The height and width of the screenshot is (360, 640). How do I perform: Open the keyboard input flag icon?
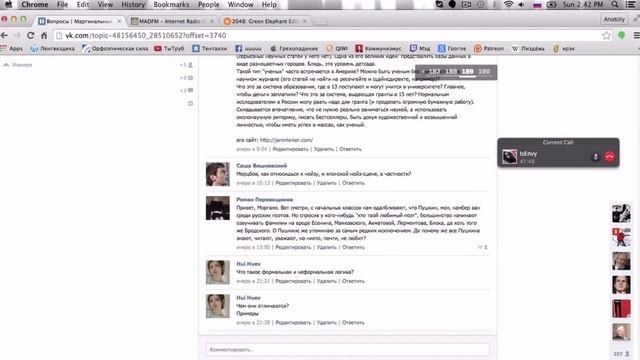[537, 5]
